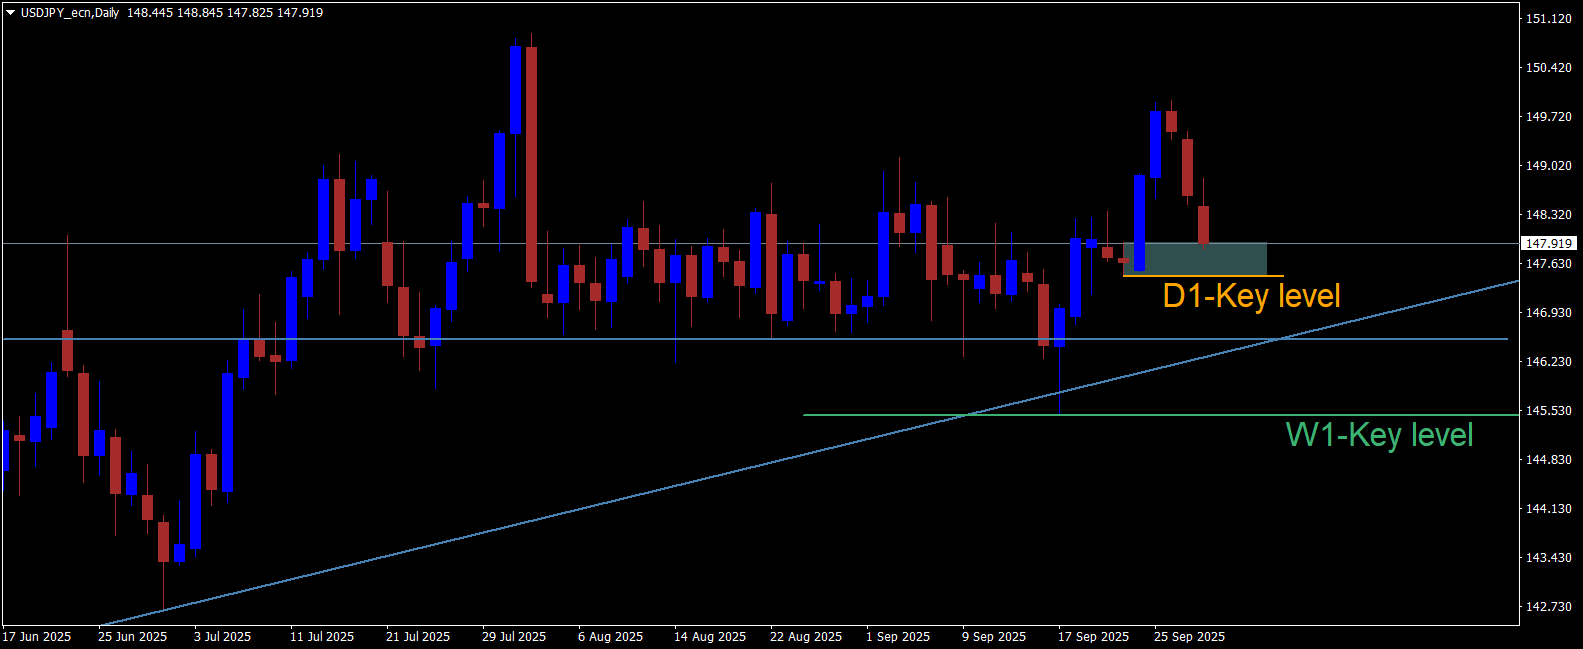
Task: Select the green W1-Key level text label
Action: pyautogui.click(x=1379, y=435)
